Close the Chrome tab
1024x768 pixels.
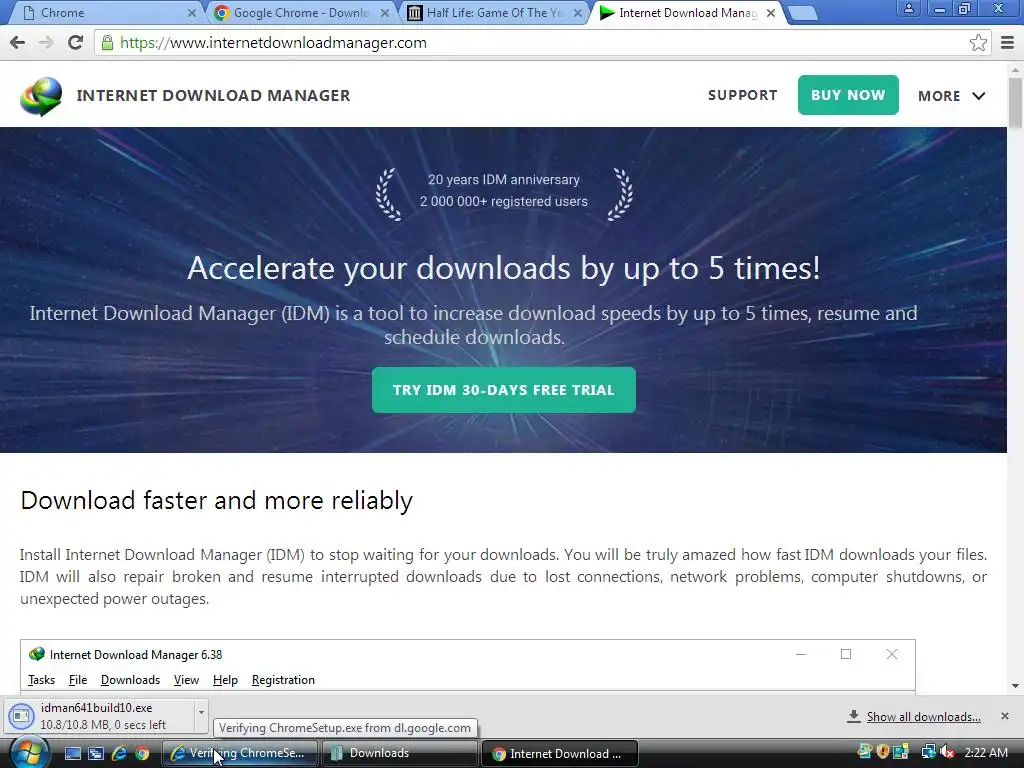tap(192, 13)
